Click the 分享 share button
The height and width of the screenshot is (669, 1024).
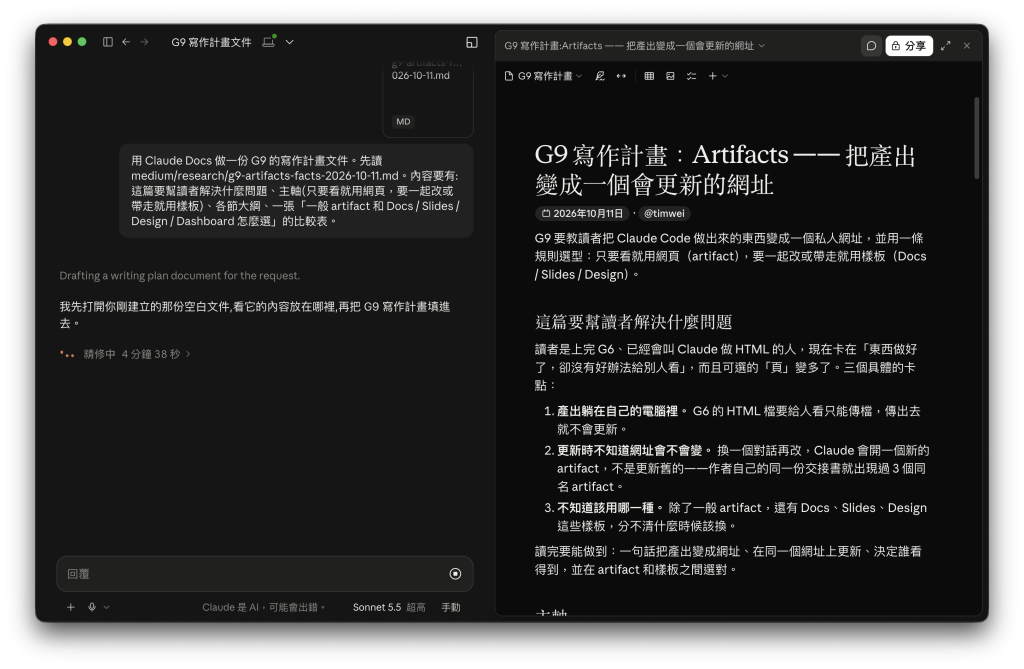909,46
